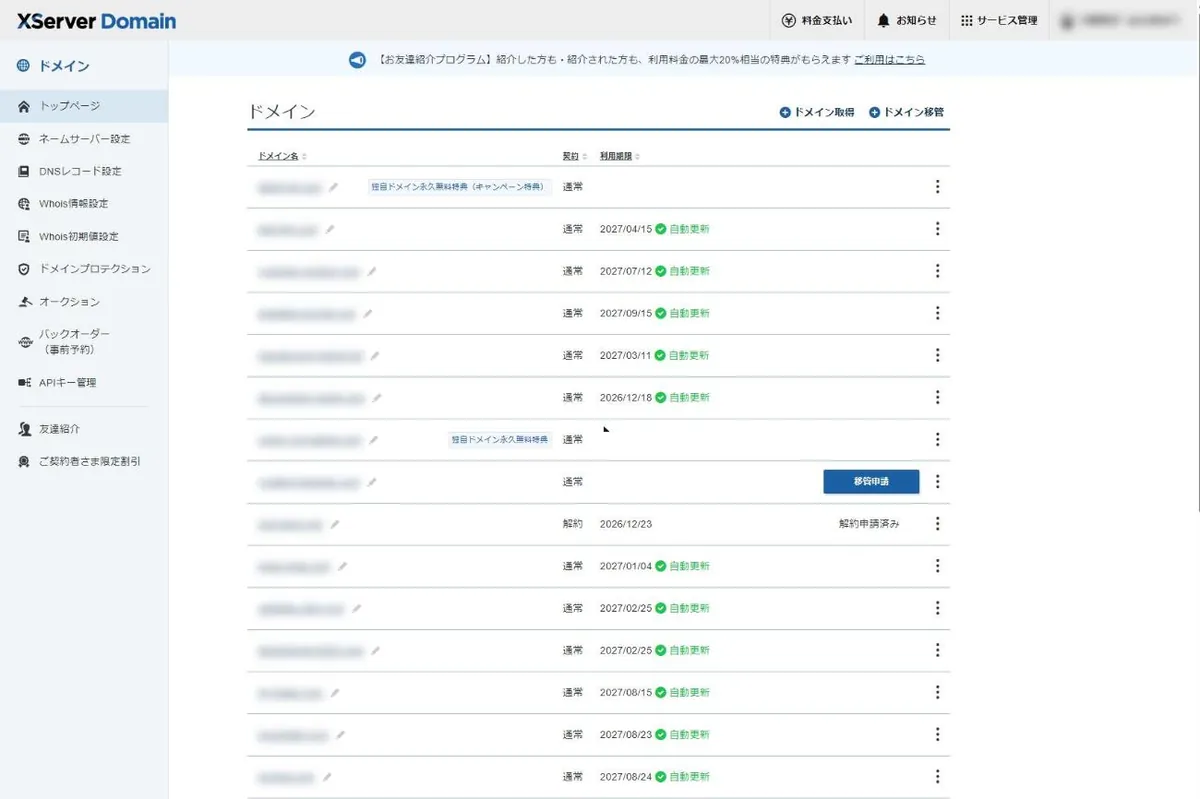
Task: Click the 解約申請済み status text
Action: (x=869, y=524)
